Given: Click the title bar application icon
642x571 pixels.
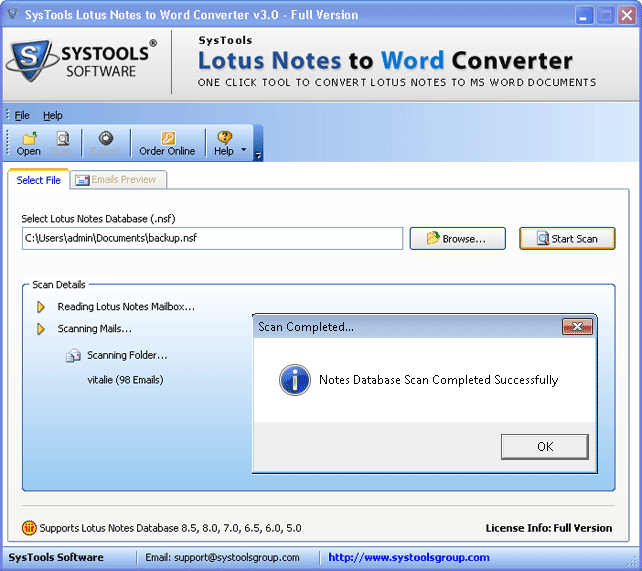Looking at the screenshot, I should (13, 14).
